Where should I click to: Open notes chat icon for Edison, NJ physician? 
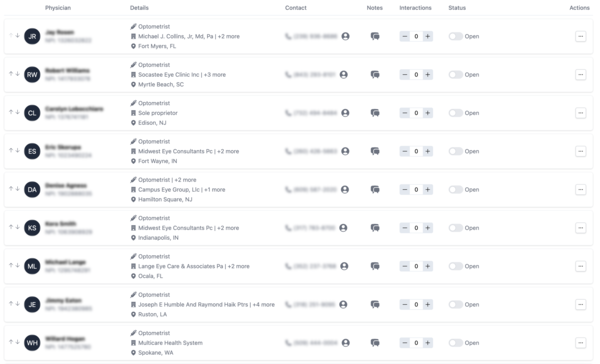coord(375,113)
